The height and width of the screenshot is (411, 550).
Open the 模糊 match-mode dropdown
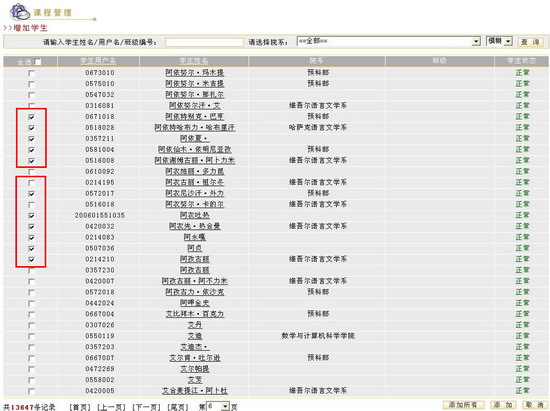click(499, 41)
